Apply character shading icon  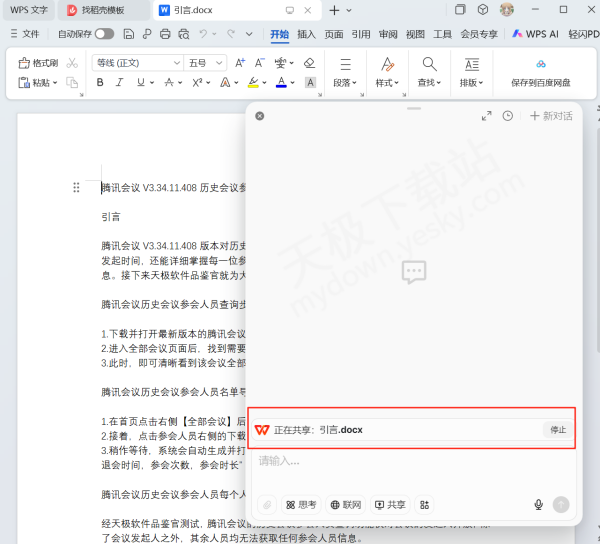pyautogui.click(x=310, y=82)
